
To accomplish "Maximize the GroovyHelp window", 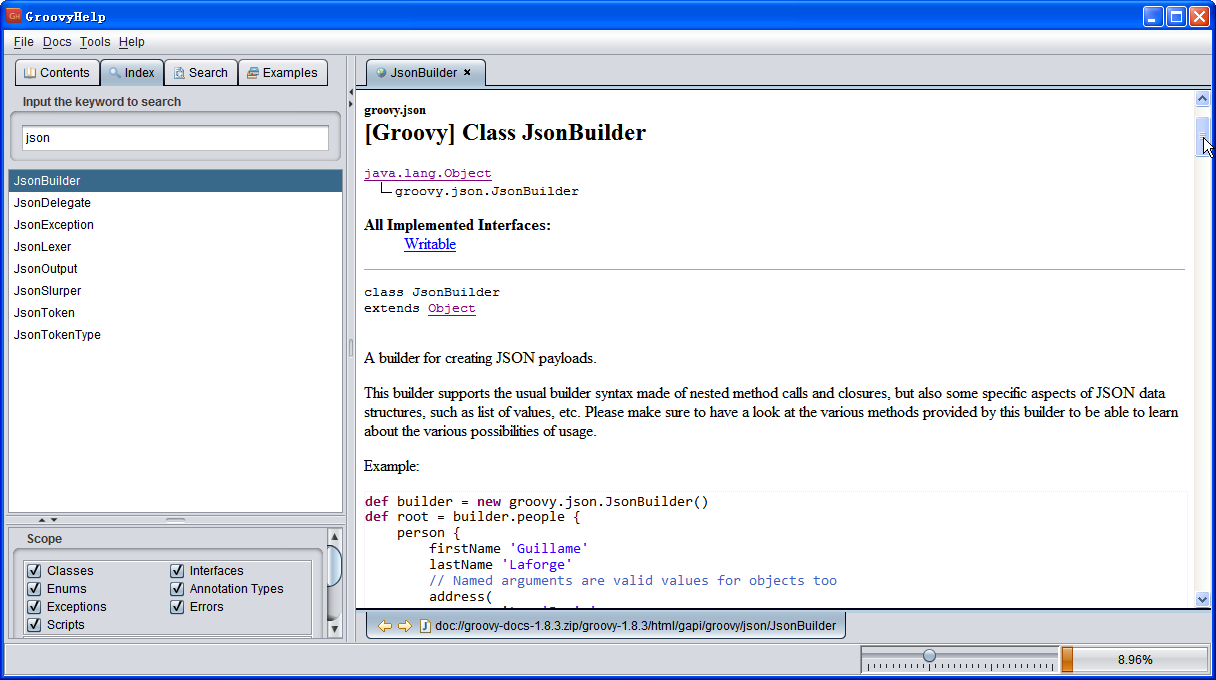I will [x=1177, y=16].
